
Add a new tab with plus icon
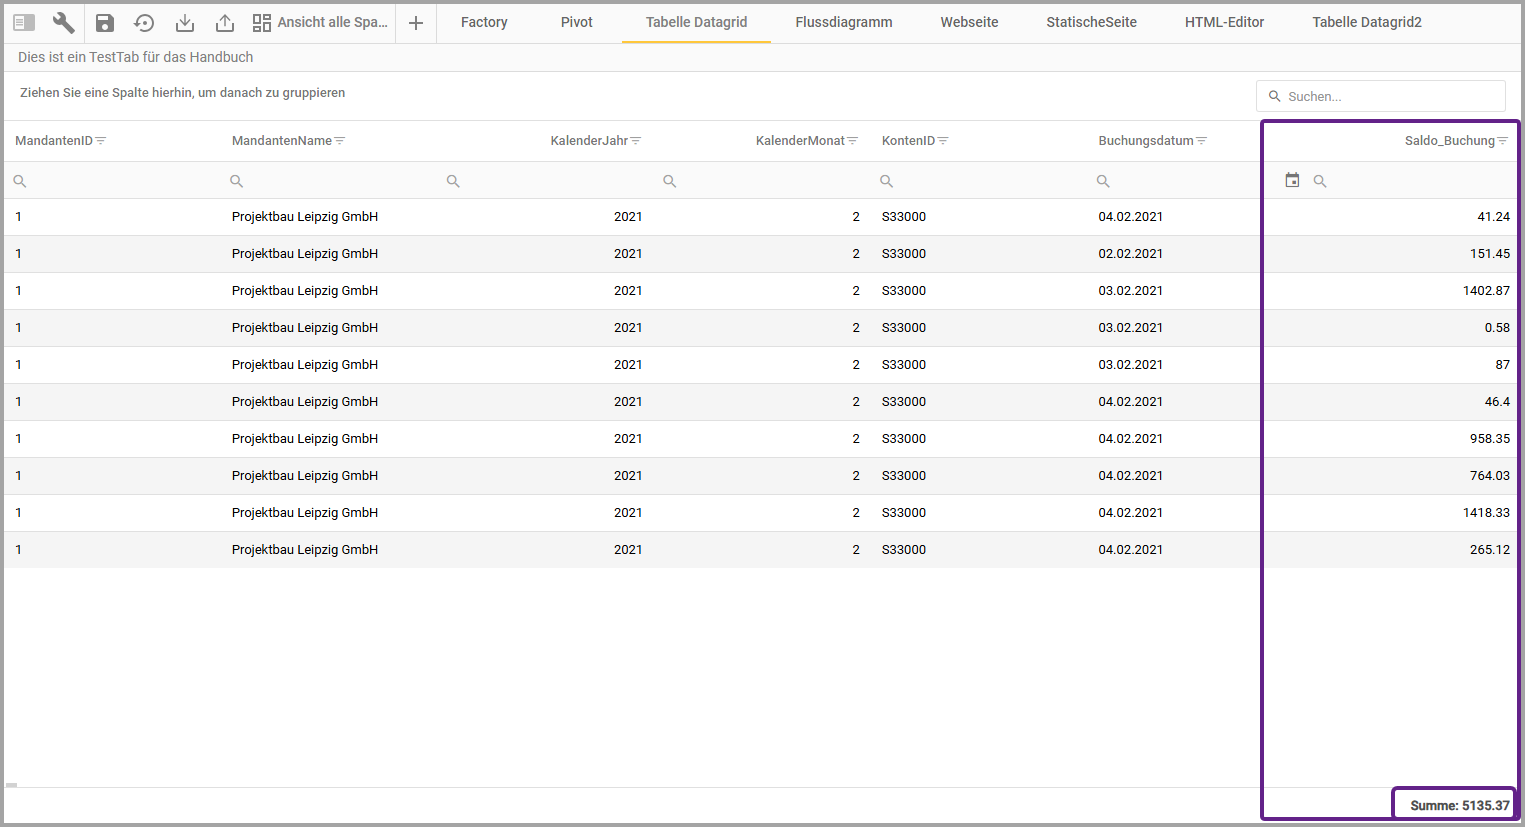pyautogui.click(x=416, y=22)
